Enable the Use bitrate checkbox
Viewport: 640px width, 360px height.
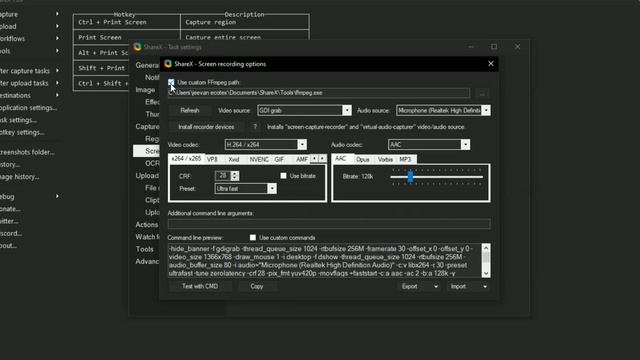click(283, 176)
